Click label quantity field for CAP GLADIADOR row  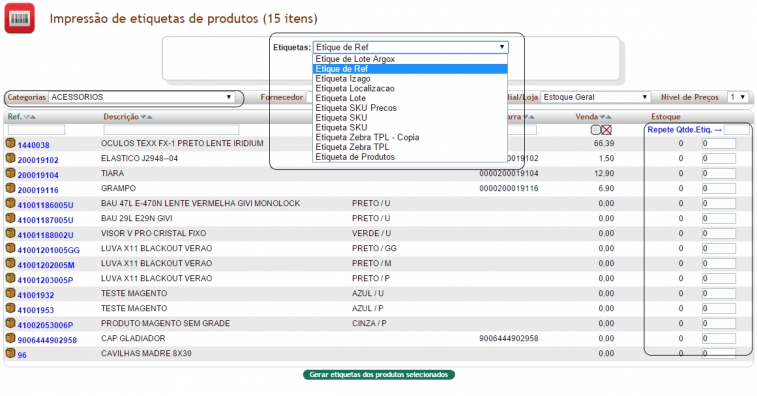719,338
